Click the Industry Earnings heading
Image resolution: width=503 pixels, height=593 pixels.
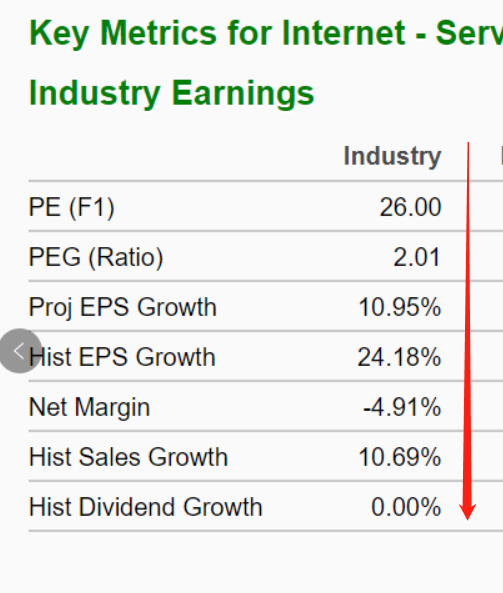[171, 93]
